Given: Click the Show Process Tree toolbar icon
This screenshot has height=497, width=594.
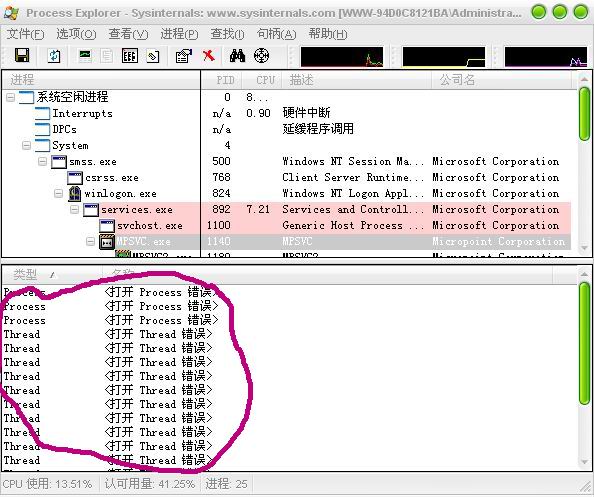Looking at the screenshot, I should [107, 56].
